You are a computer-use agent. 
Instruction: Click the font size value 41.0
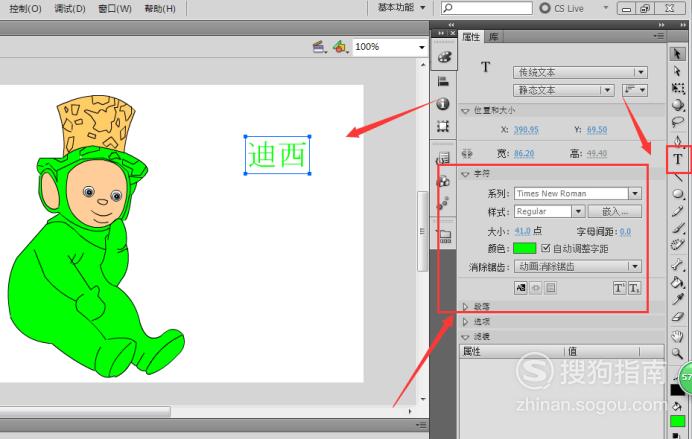coord(523,231)
